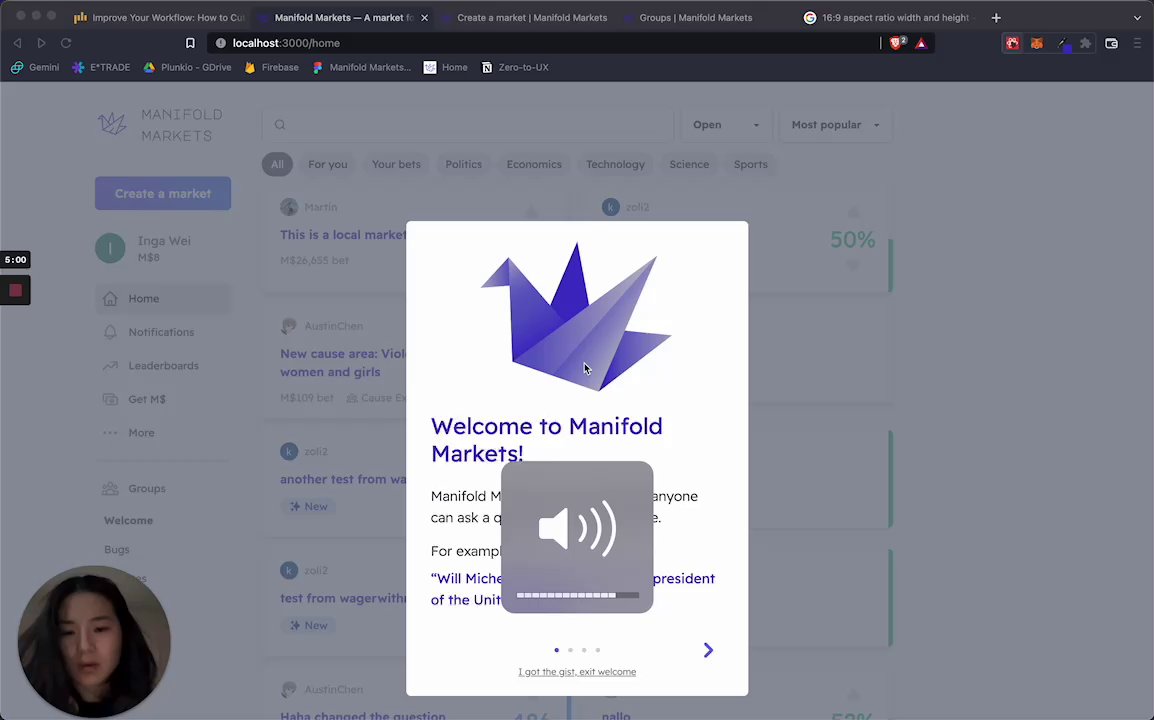Select the For you filter
The width and height of the screenshot is (1154, 720).
coord(328,164)
